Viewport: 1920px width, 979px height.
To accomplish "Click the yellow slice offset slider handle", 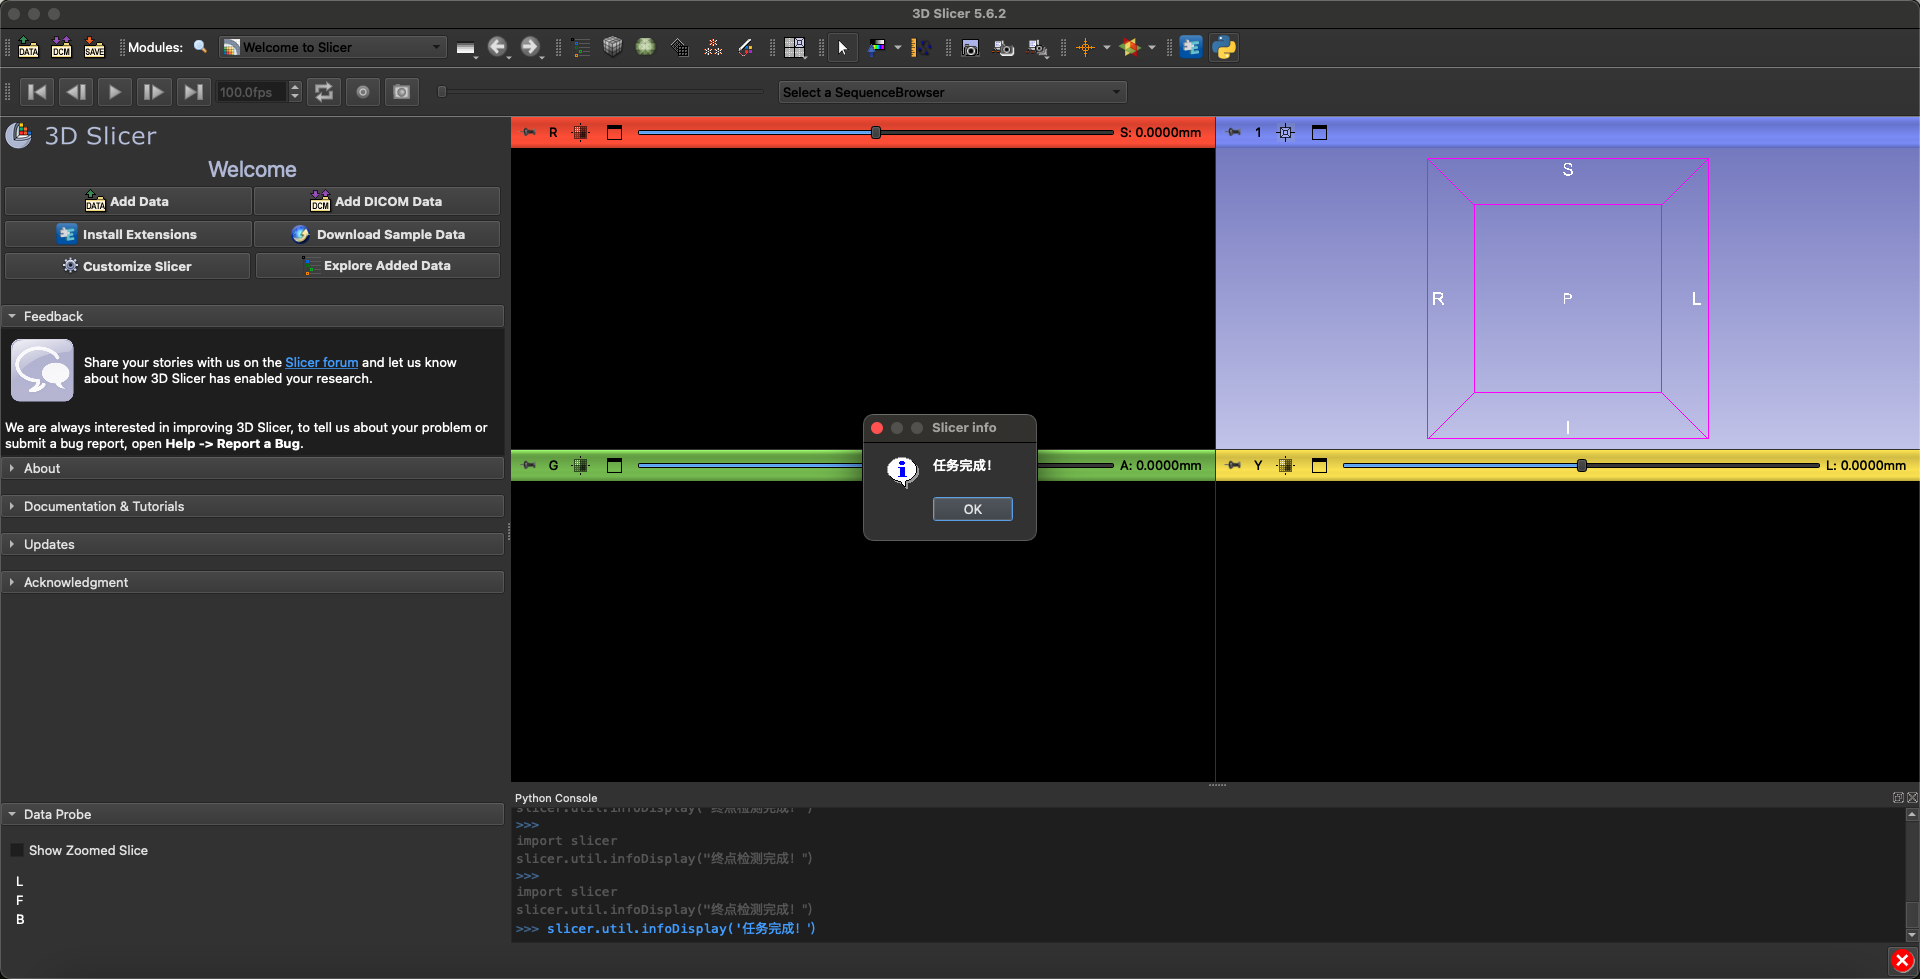I will click(x=1581, y=465).
